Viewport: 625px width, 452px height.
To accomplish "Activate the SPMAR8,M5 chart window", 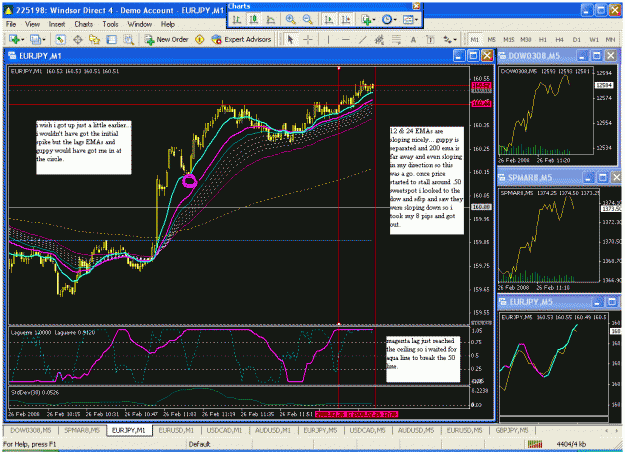I will (x=530, y=177).
